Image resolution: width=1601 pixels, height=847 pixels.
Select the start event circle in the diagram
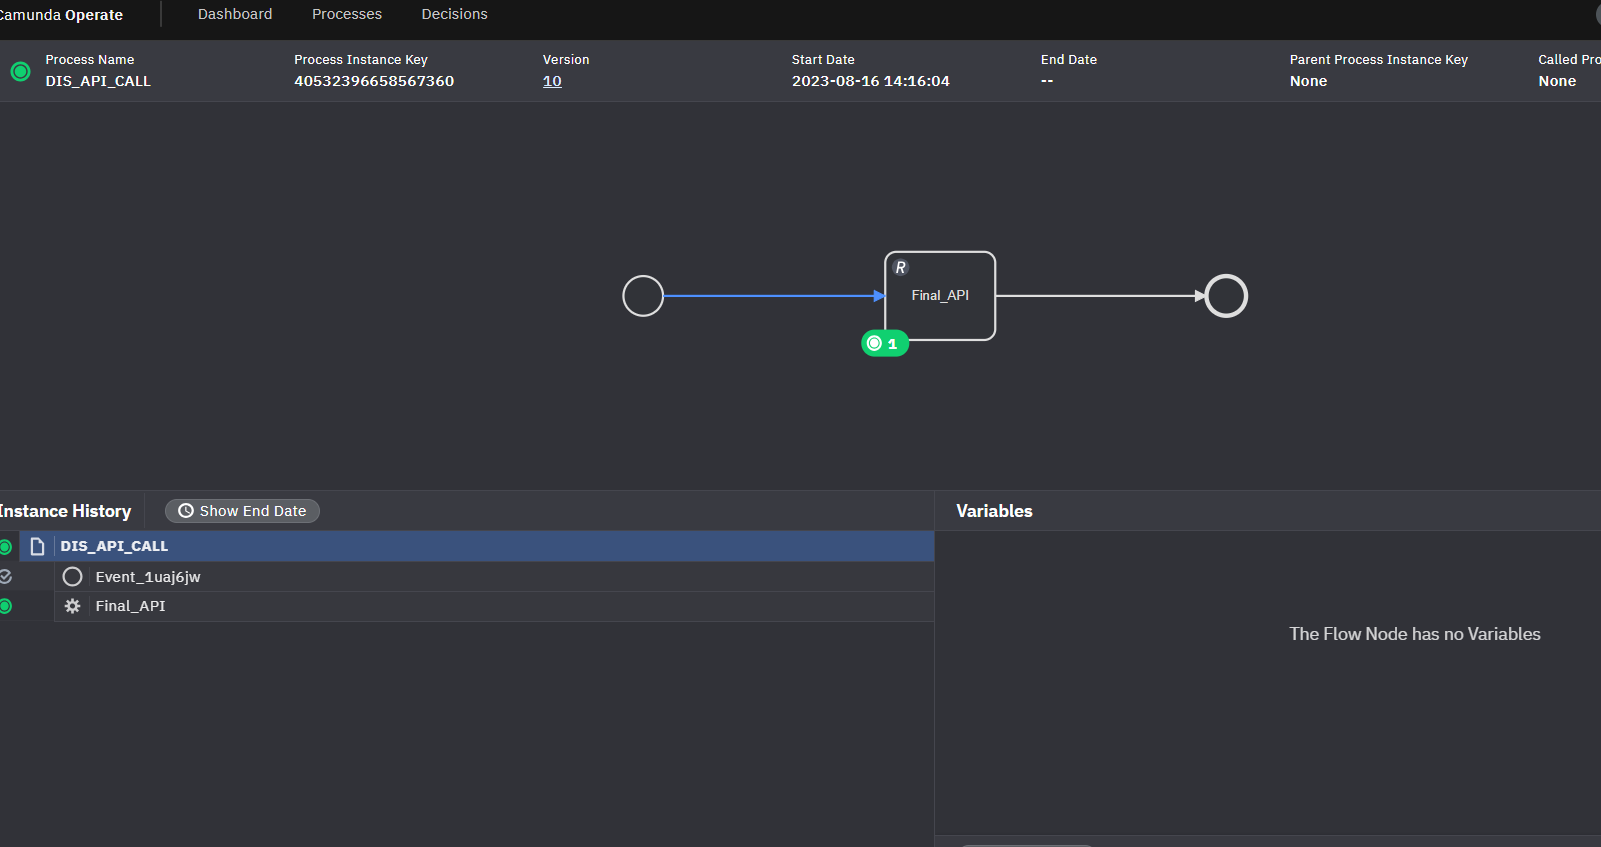click(643, 296)
